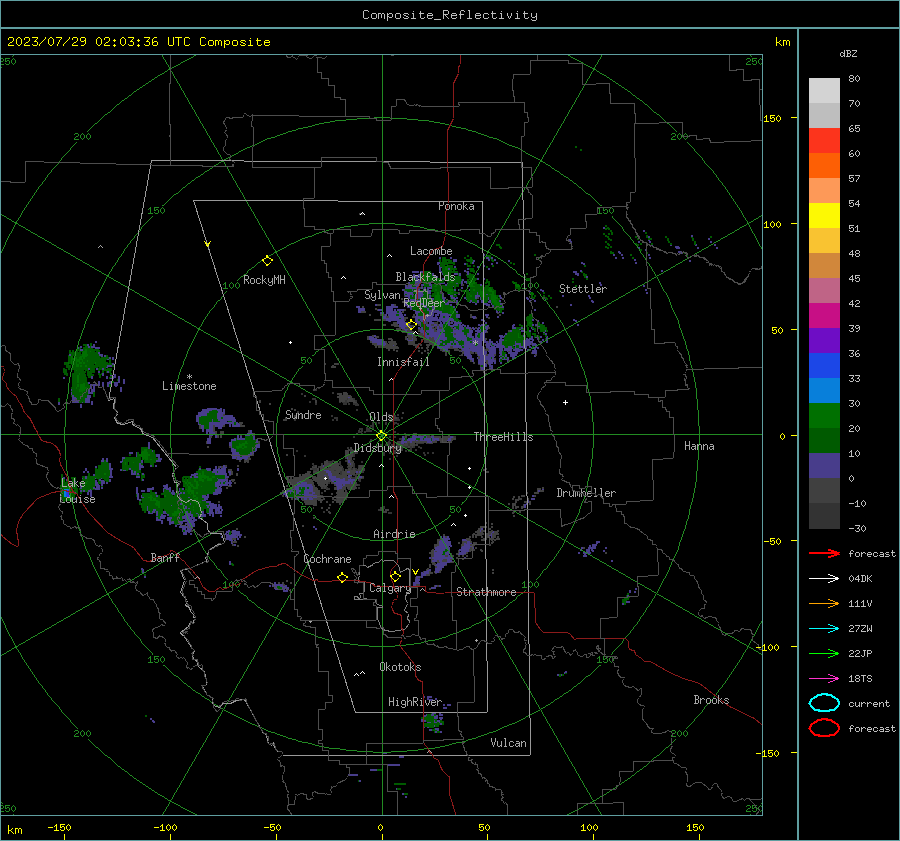This screenshot has width=900, height=841.
Task: Select the orange 57-60 dBZ swatch
Action: pyautogui.click(x=824, y=165)
